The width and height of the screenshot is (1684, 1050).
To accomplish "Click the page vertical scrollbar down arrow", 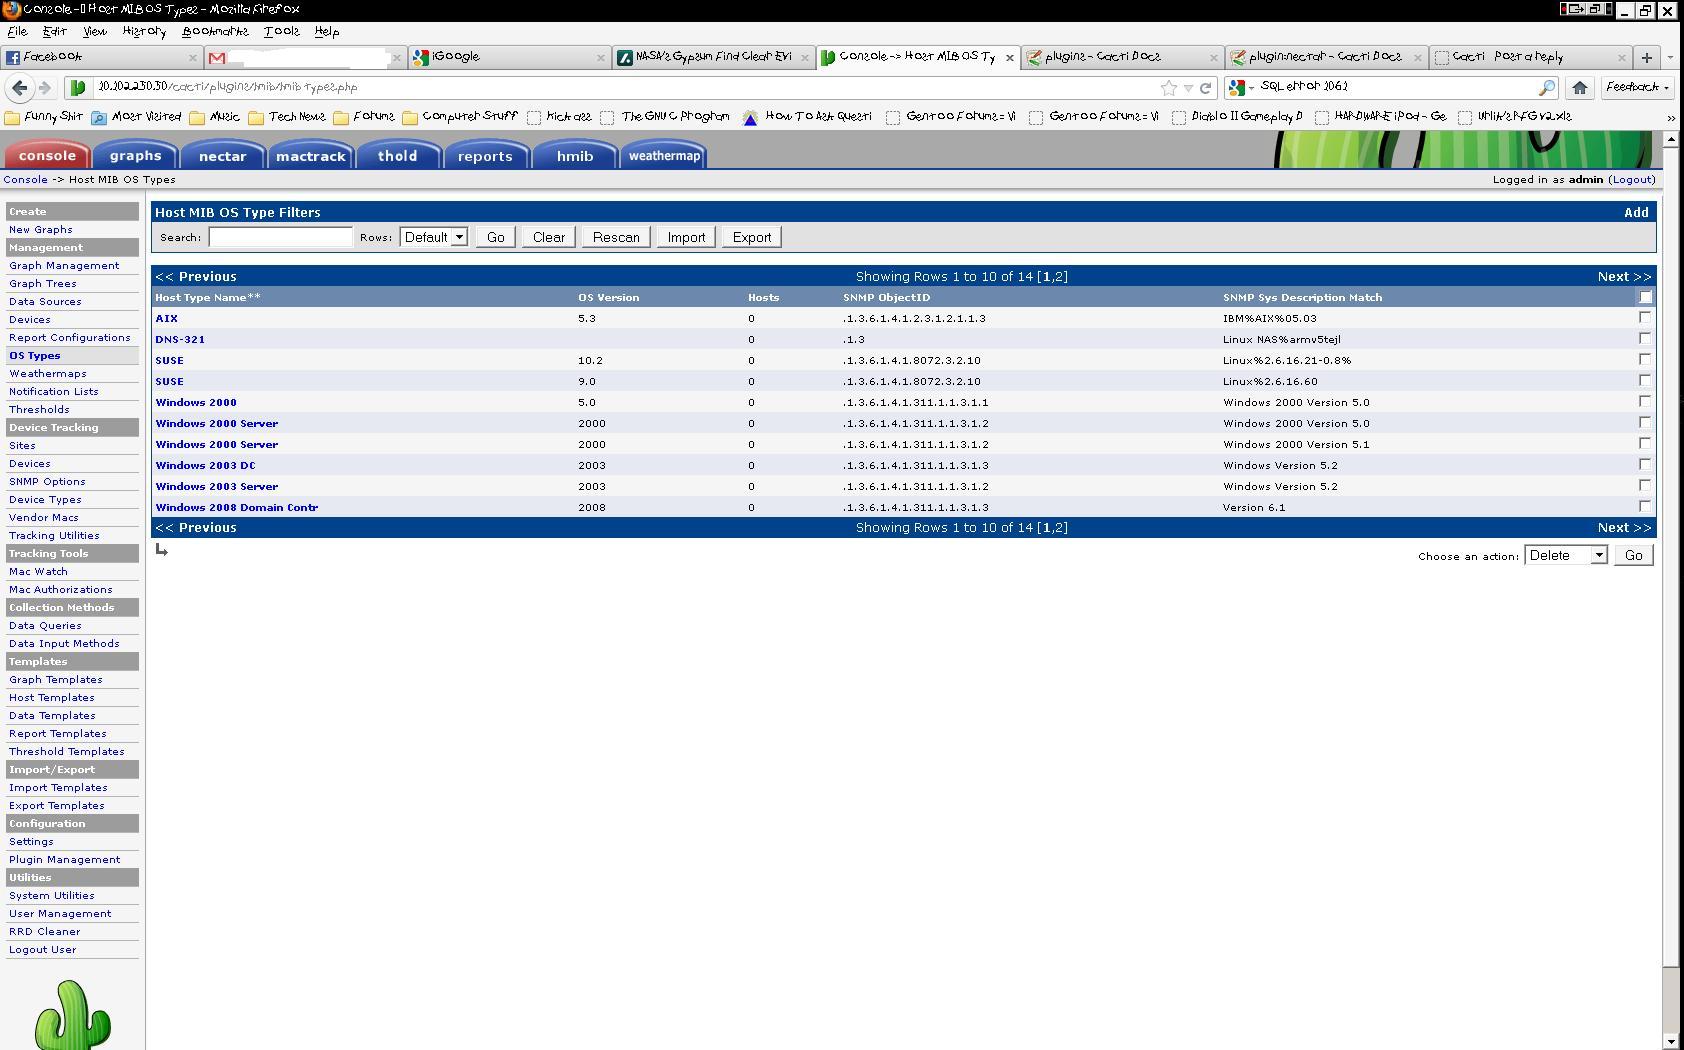I will [x=1670, y=1041].
